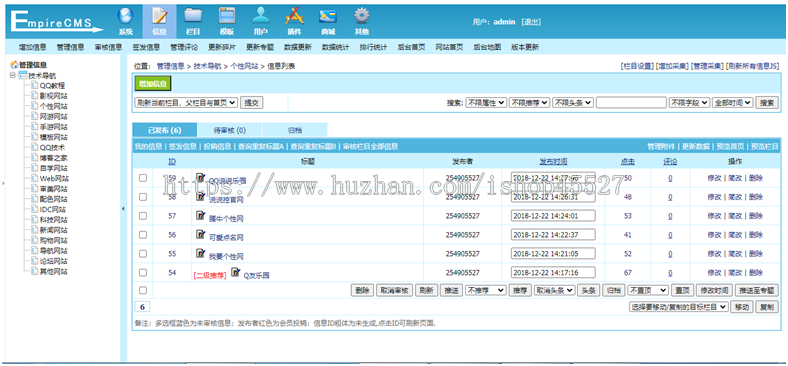Click the 搜索 button
The width and height of the screenshot is (788, 366).
coord(767,103)
